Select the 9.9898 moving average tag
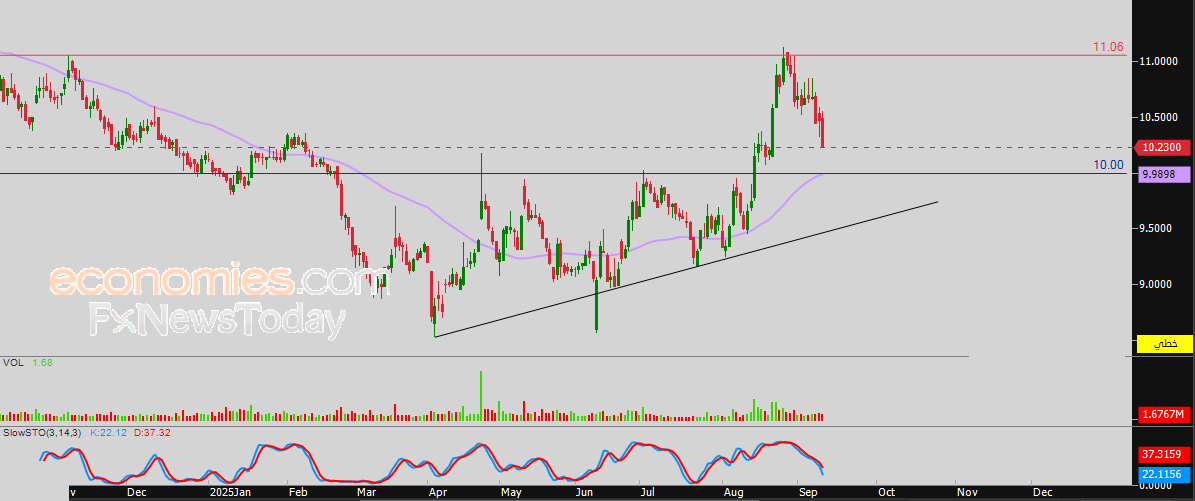This screenshot has width=1195, height=501. (1162, 175)
